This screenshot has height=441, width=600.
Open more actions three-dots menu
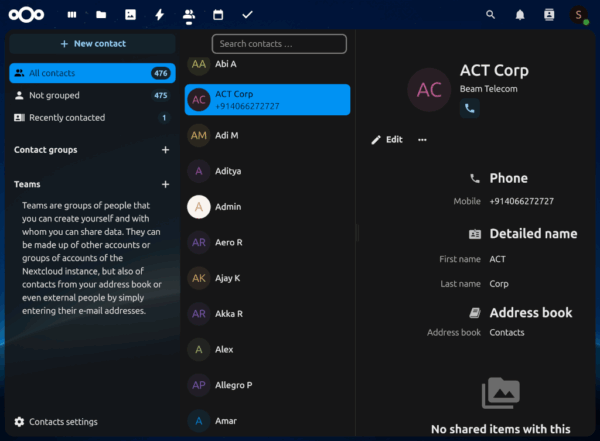pos(422,140)
